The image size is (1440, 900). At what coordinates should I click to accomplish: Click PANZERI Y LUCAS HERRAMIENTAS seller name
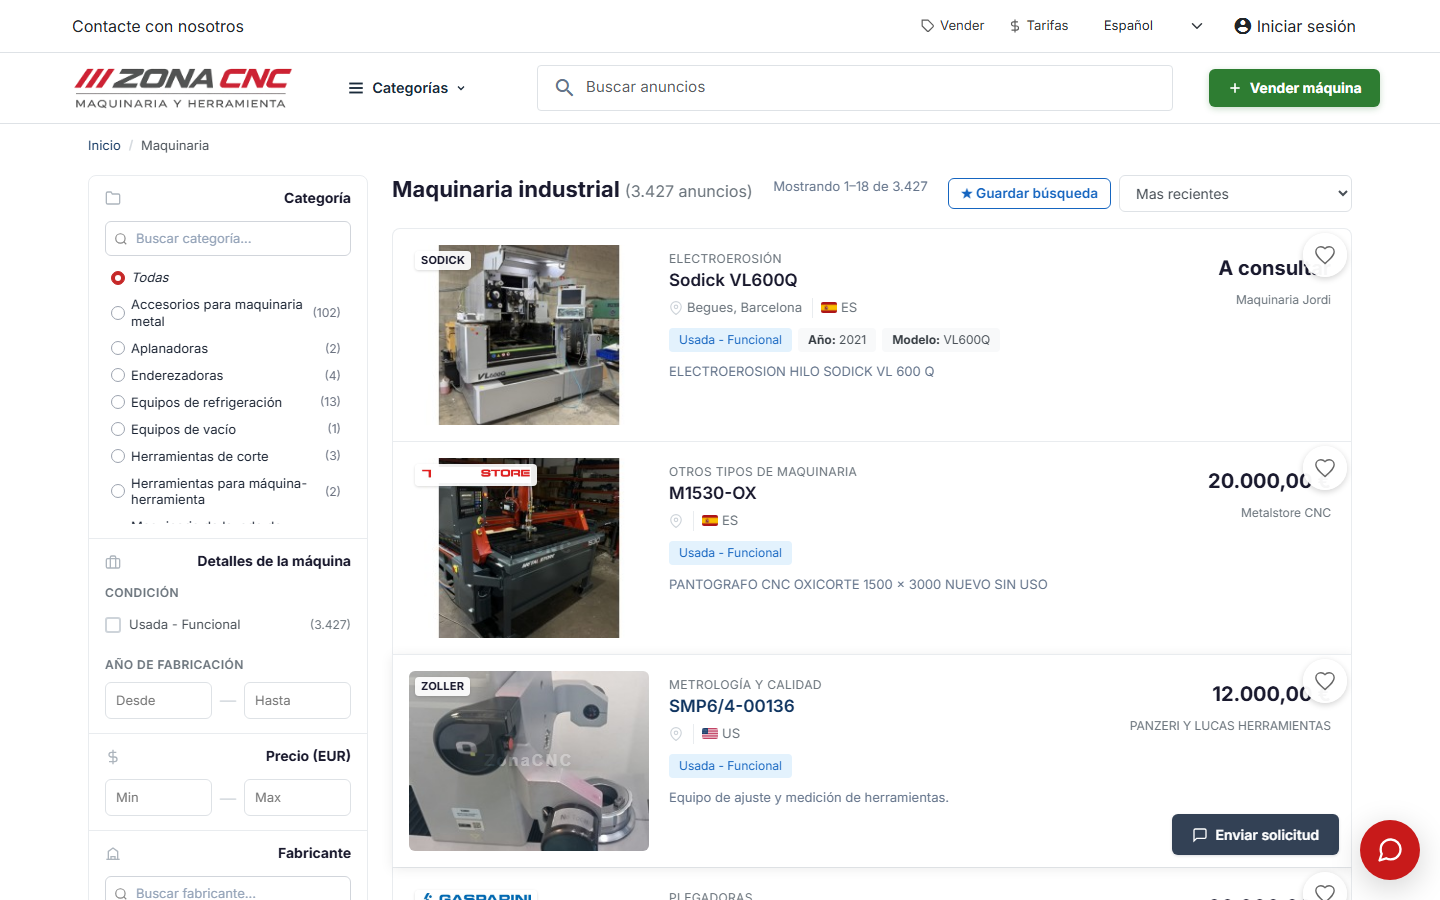tap(1230, 726)
